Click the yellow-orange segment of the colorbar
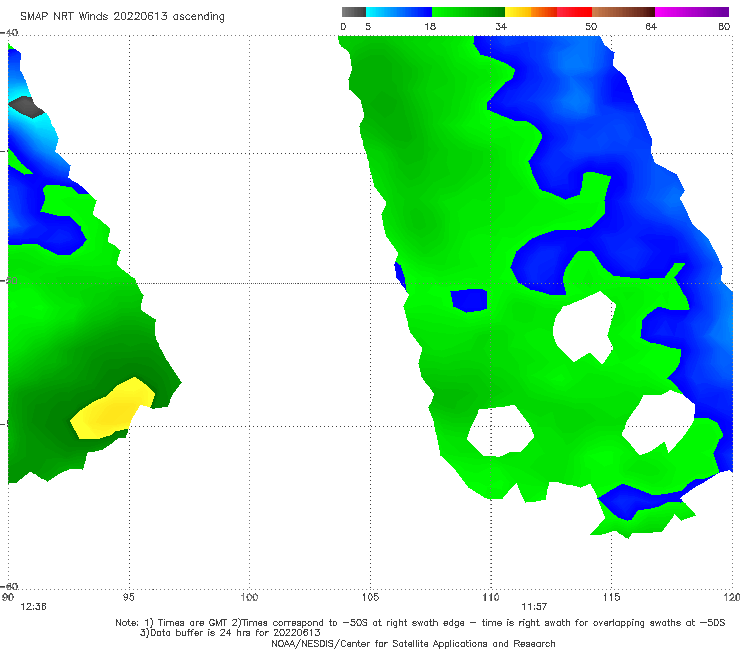The width and height of the screenshot is (740, 650). [531, 12]
